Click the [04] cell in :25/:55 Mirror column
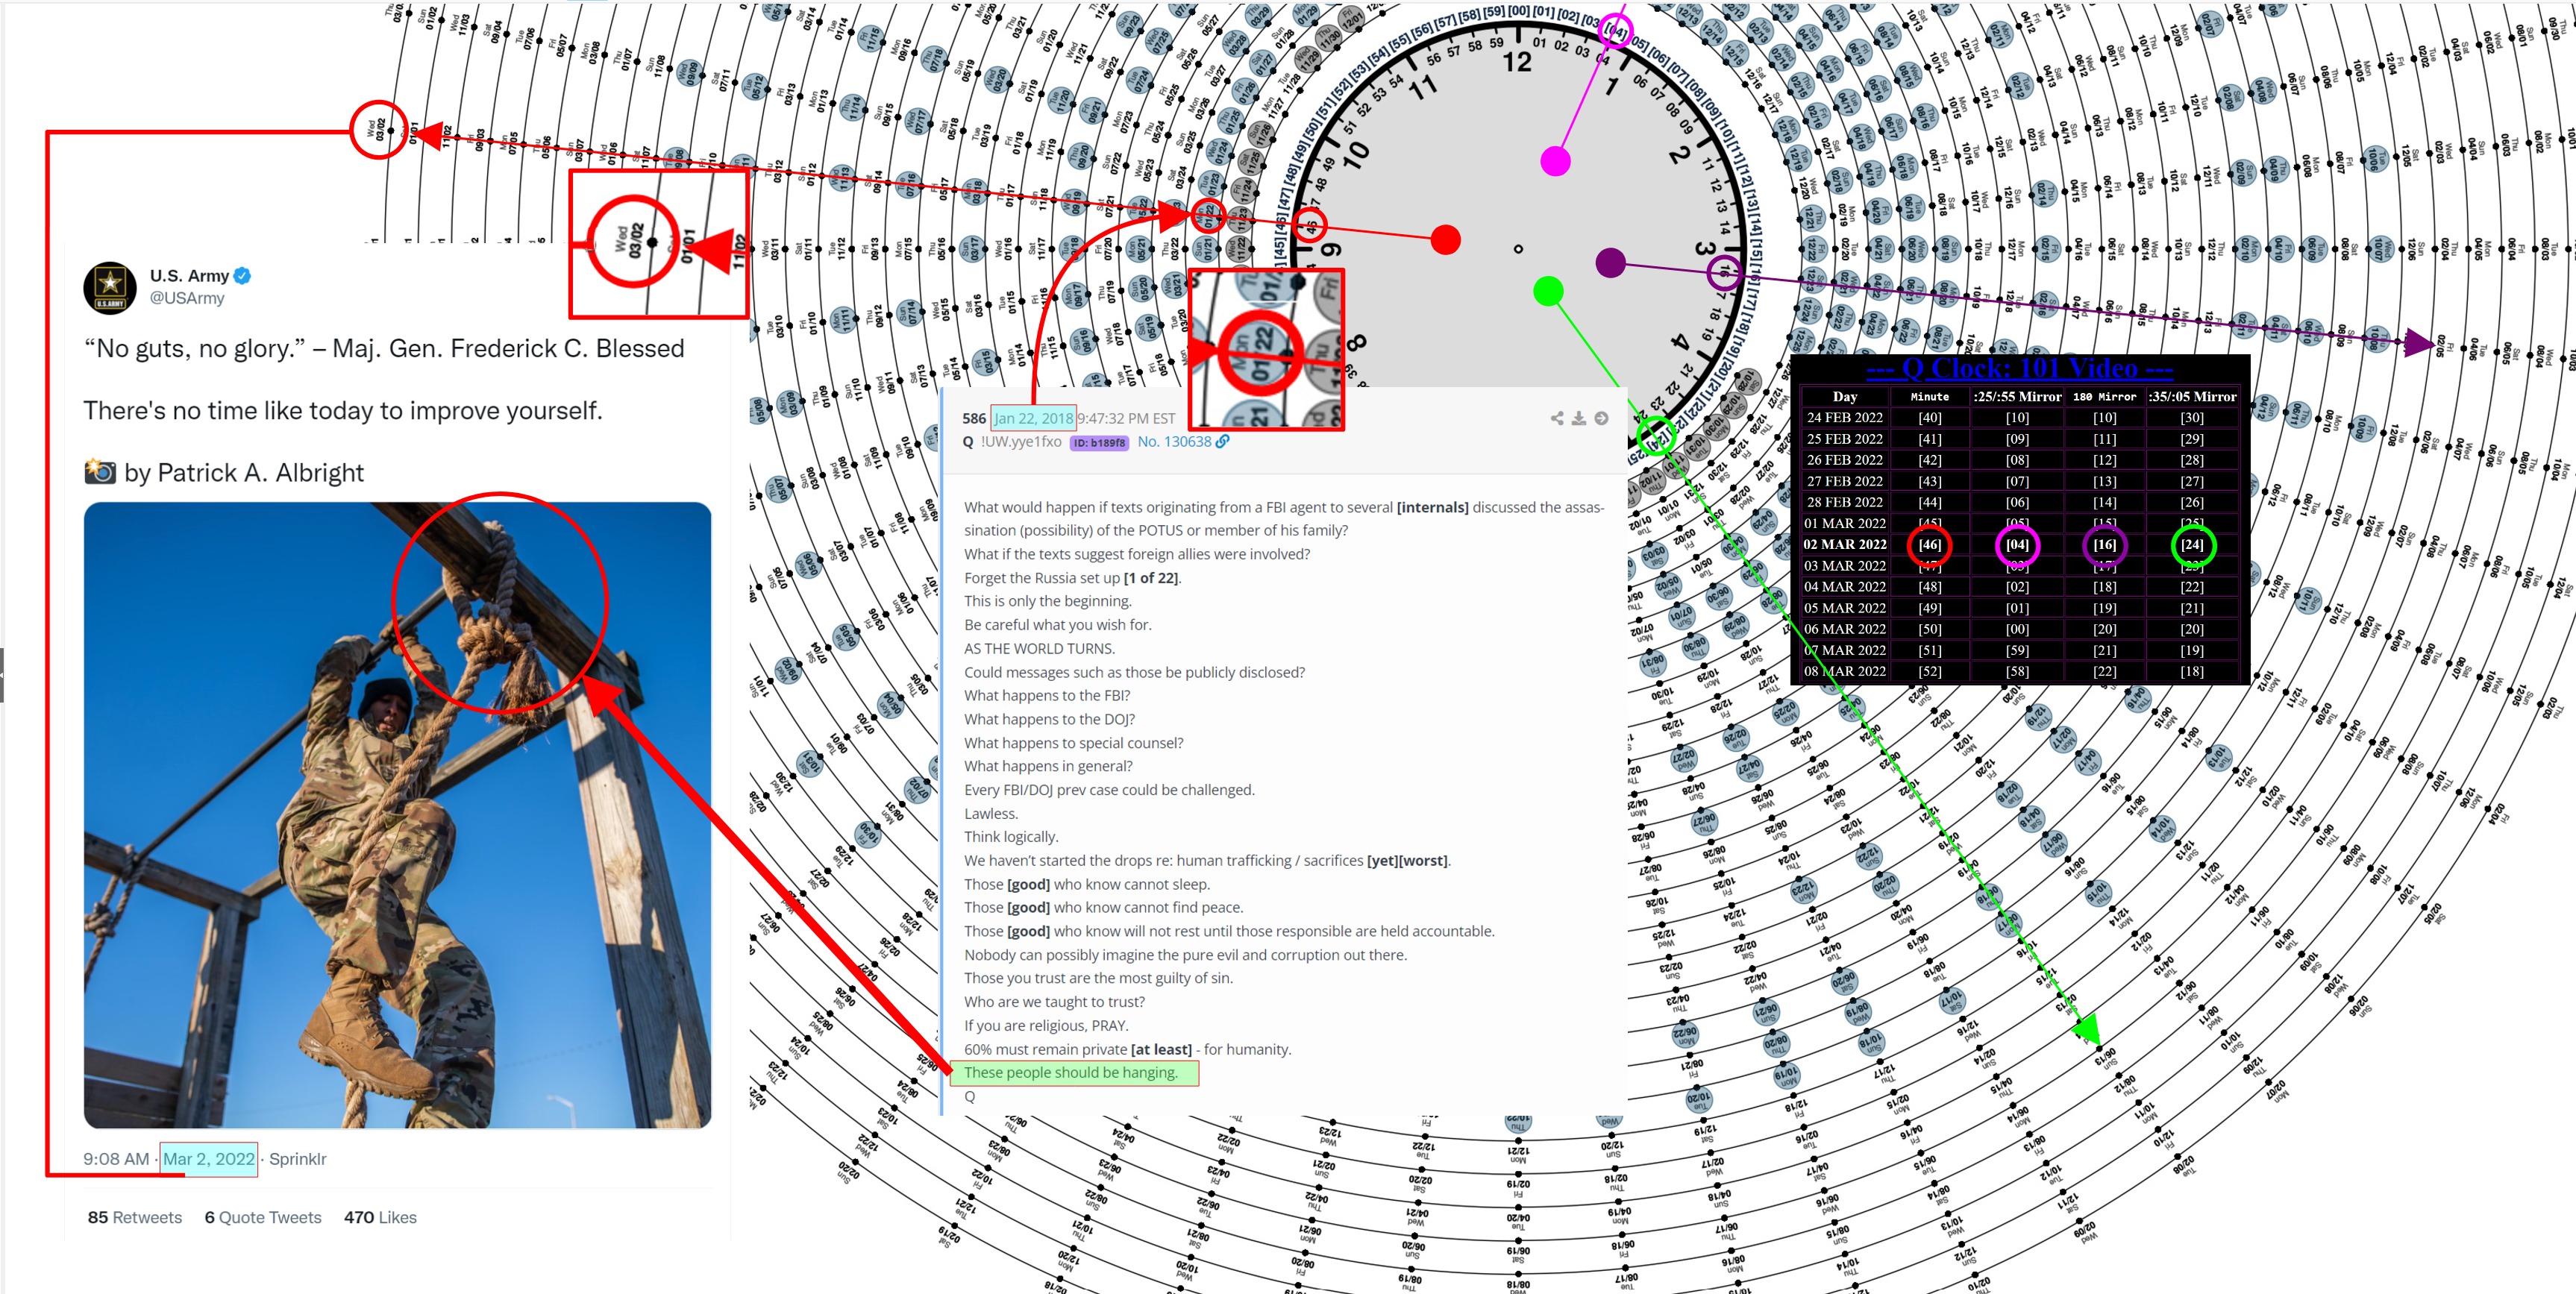This screenshot has height=1294, width=2576. (x=2017, y=544)
